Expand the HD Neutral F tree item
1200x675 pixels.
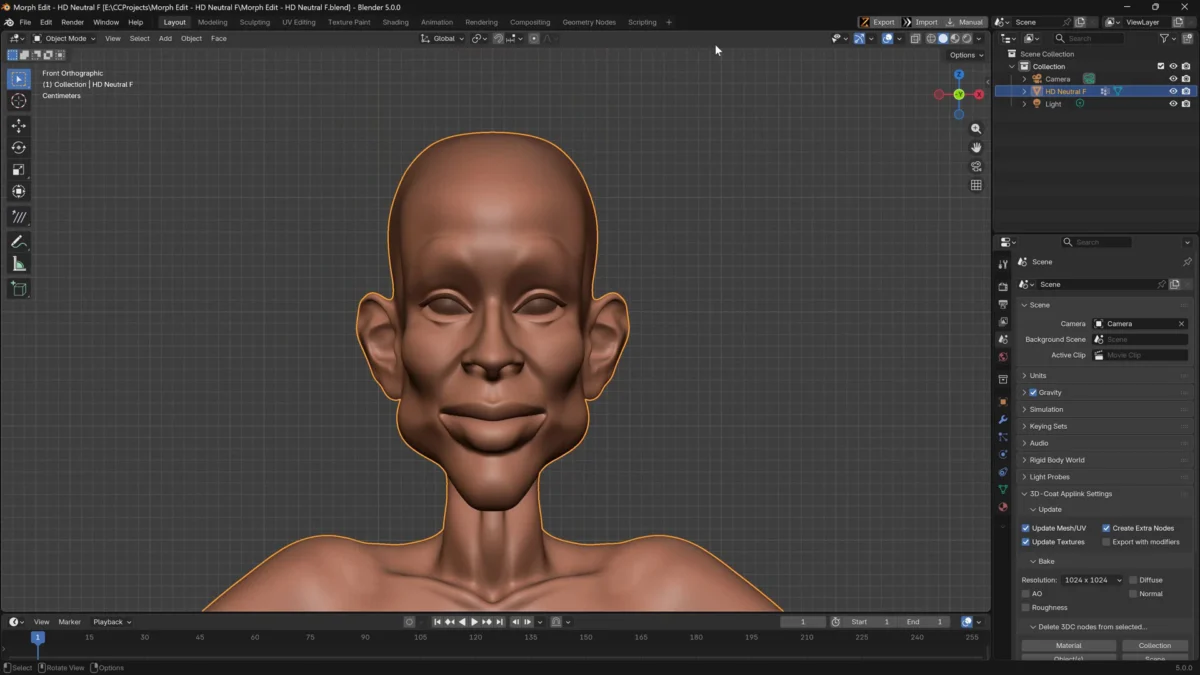click(1024, 91)
